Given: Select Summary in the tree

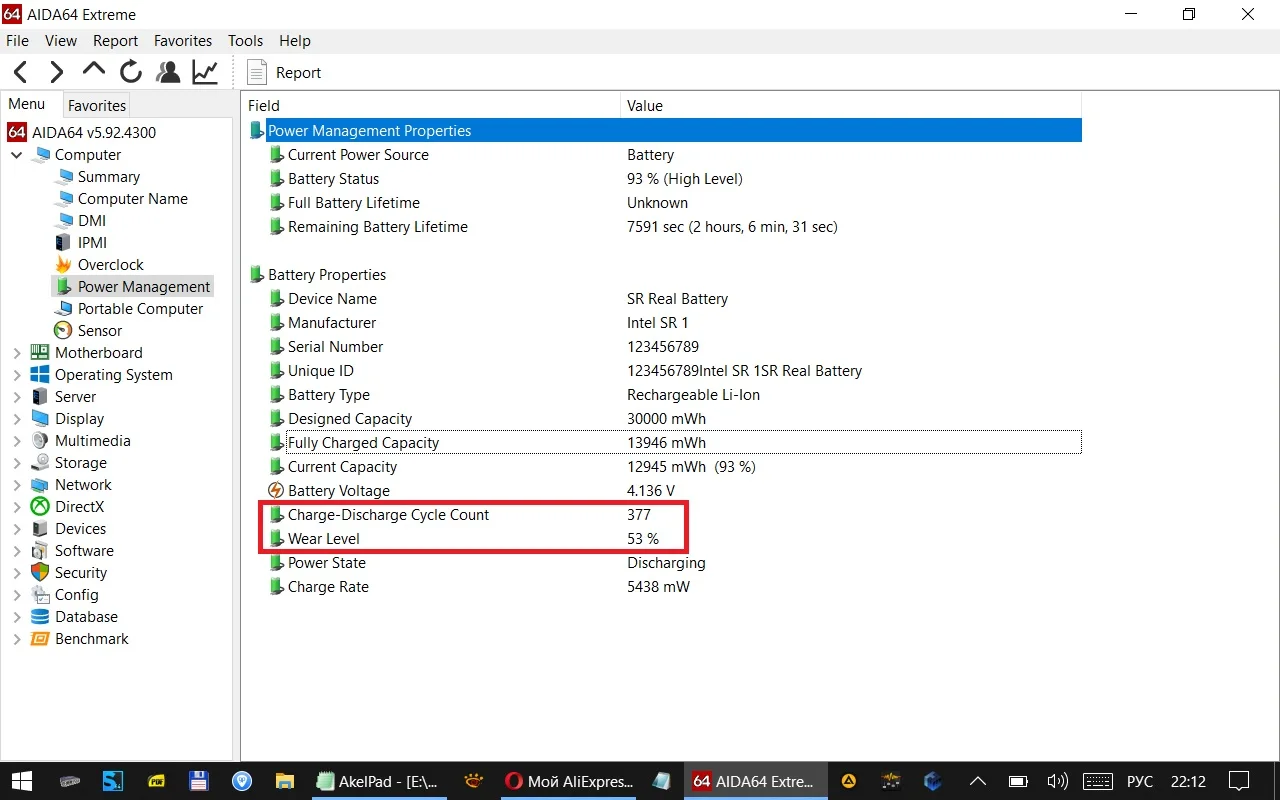Looking at the screenshot, I should pos(109,177).
